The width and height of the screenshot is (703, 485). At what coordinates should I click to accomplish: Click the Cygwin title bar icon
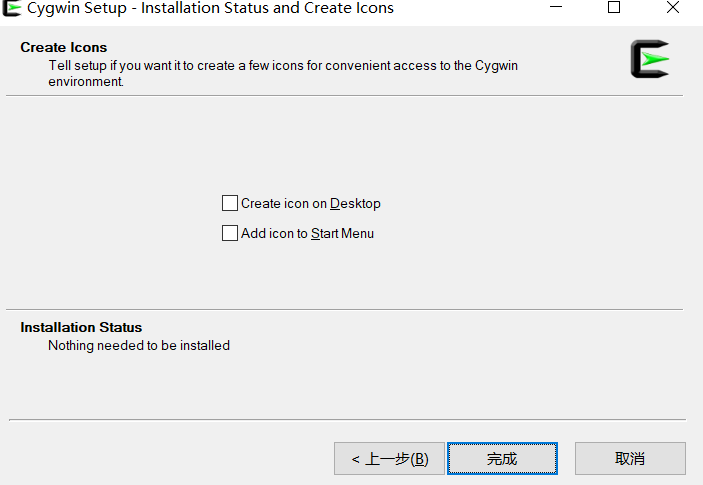point(11,8)
